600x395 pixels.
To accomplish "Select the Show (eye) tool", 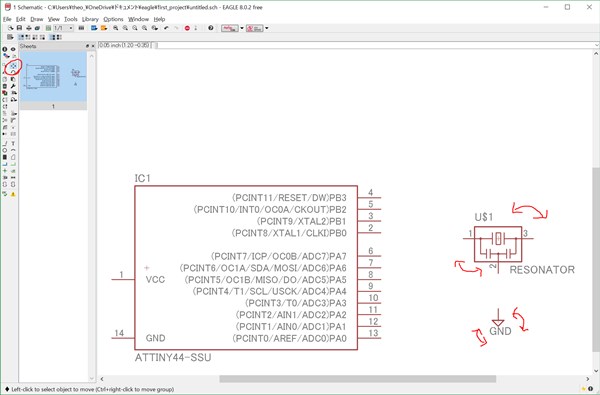I will (x=13, y=49).
